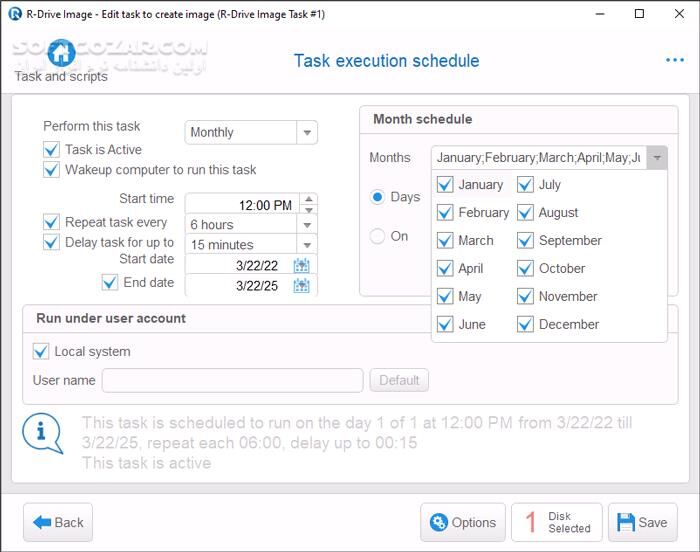Save the task with the floppy disk button
This screenshot has width=700, height=552.
coord(642,522)
